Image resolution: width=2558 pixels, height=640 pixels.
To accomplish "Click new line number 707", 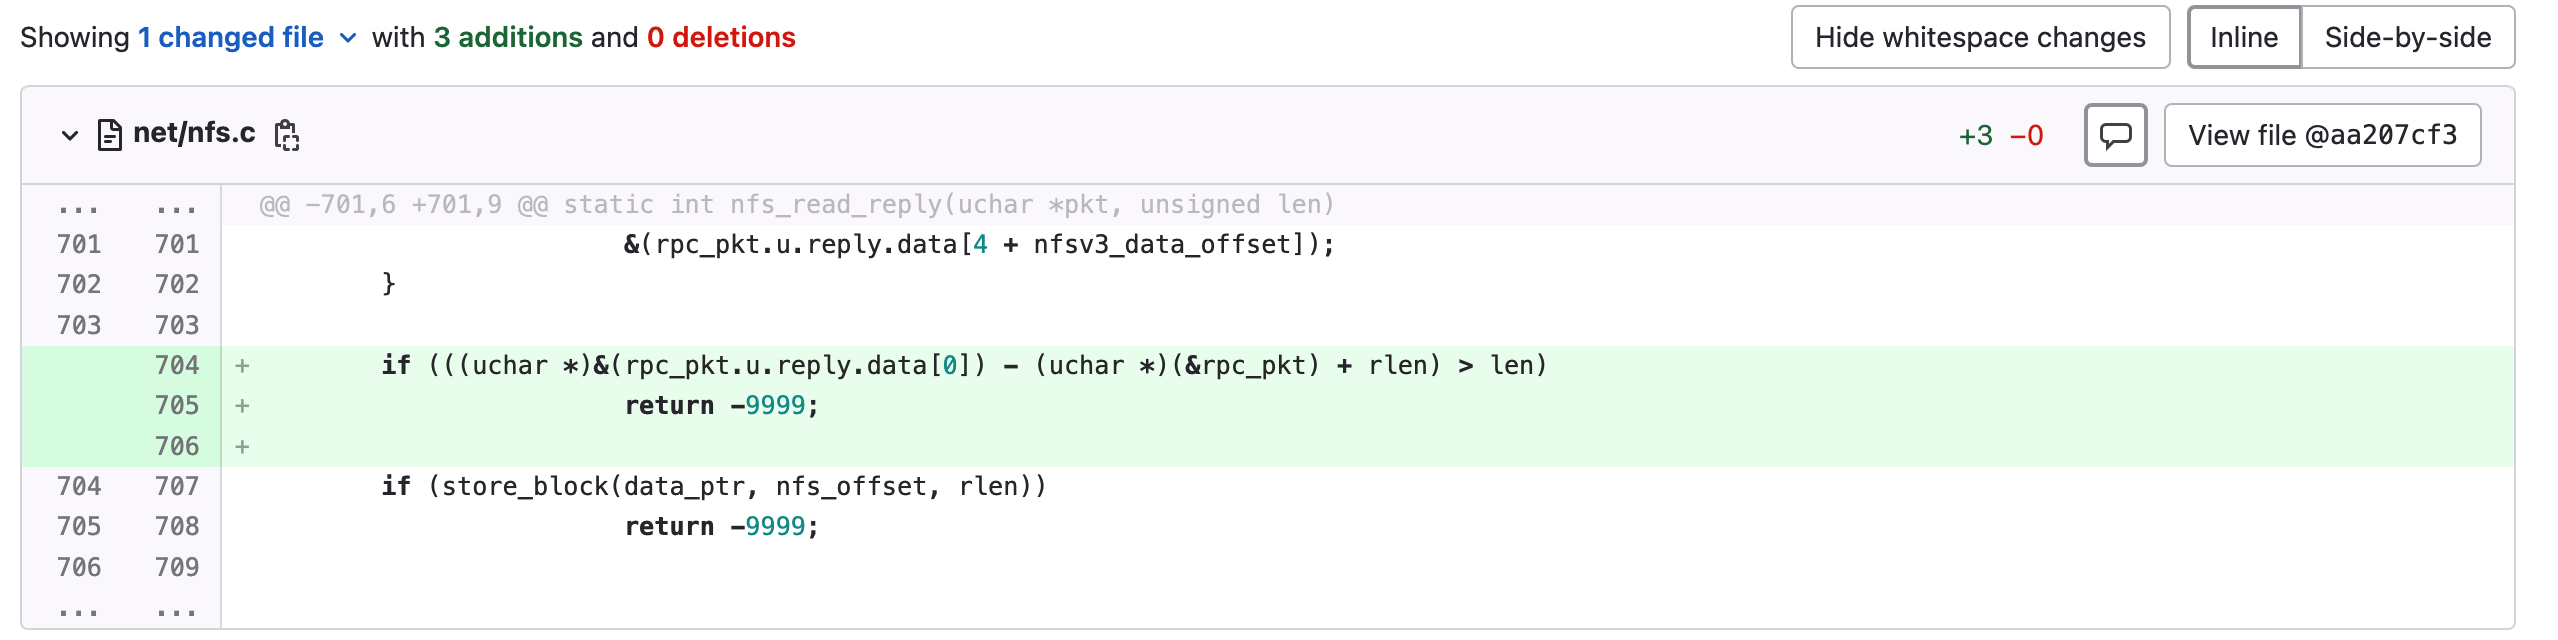I will 177,486.
